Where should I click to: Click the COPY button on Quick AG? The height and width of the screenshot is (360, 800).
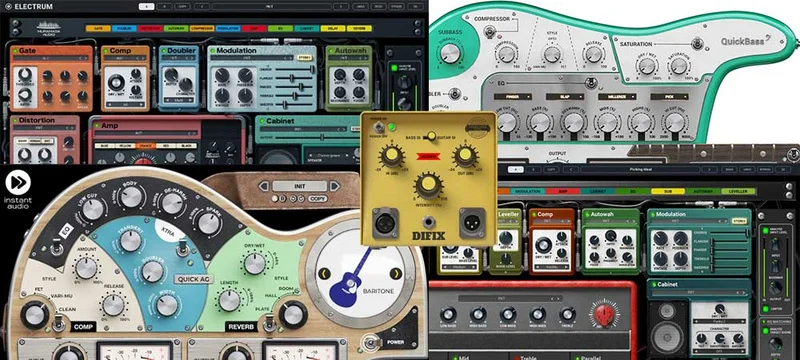coord(318,199)
